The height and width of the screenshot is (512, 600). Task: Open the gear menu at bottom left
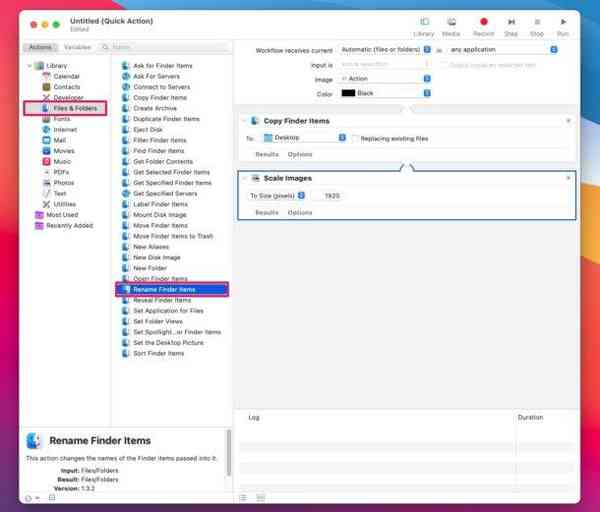(32, 498)
